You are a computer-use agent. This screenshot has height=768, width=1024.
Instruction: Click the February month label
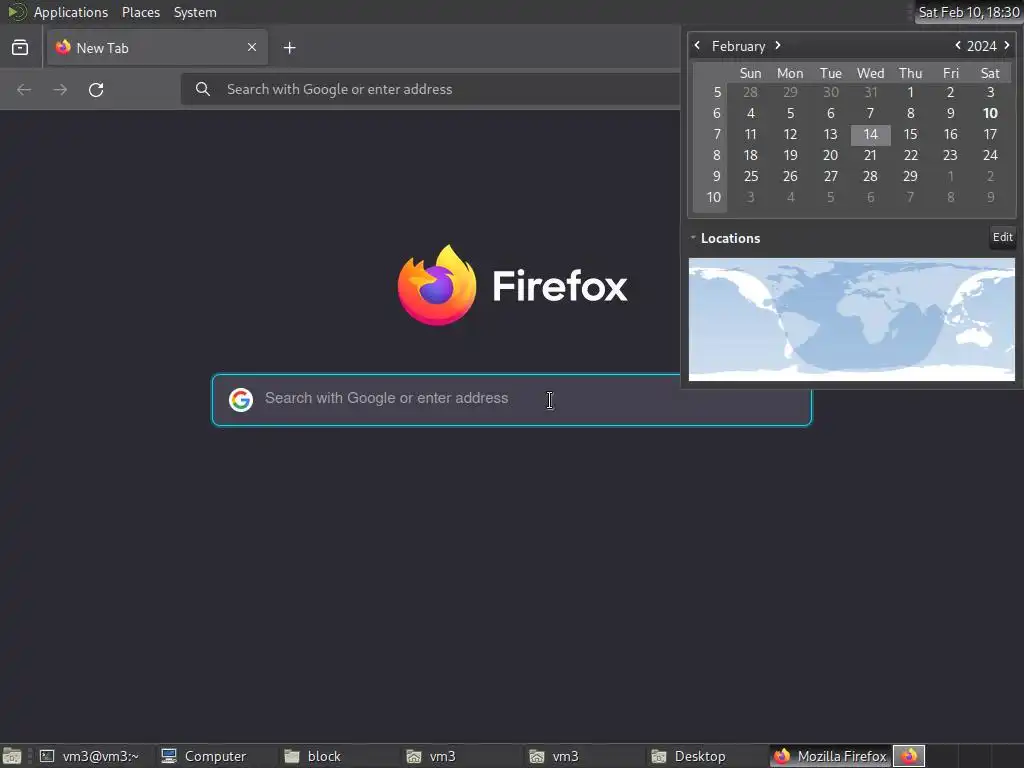pos(738,46)
